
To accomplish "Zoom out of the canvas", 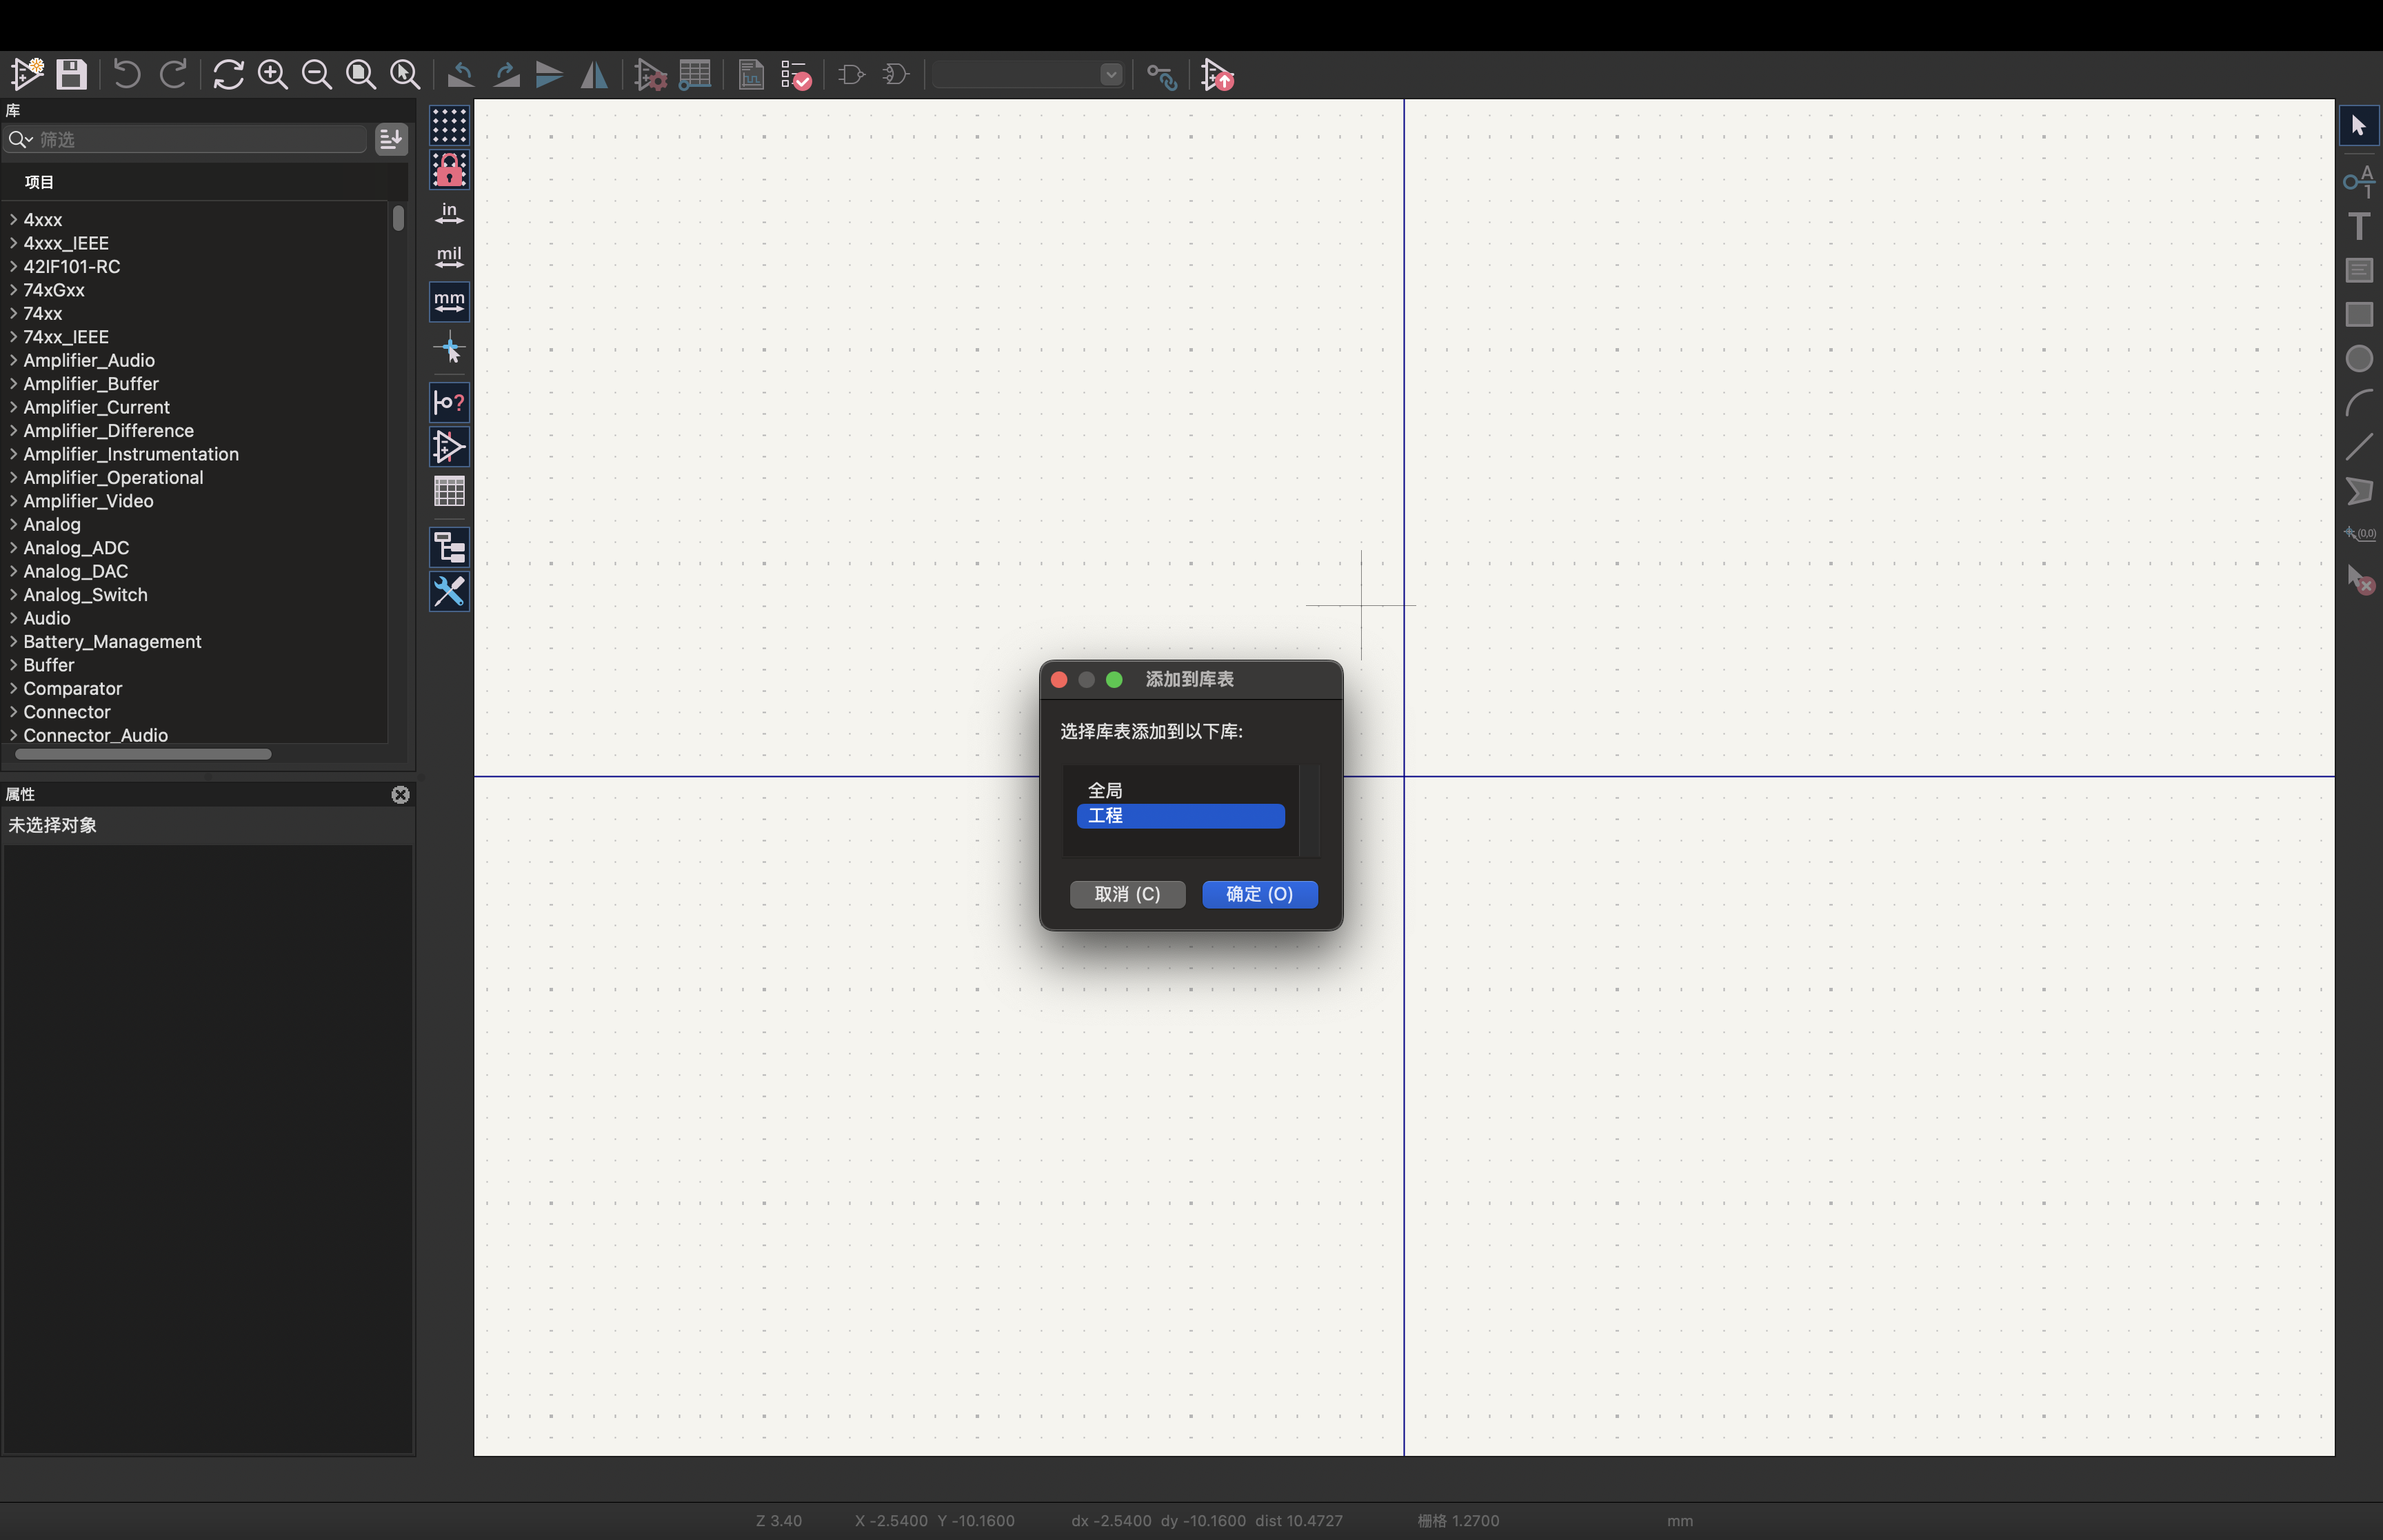I will click(x=316, y=74).
